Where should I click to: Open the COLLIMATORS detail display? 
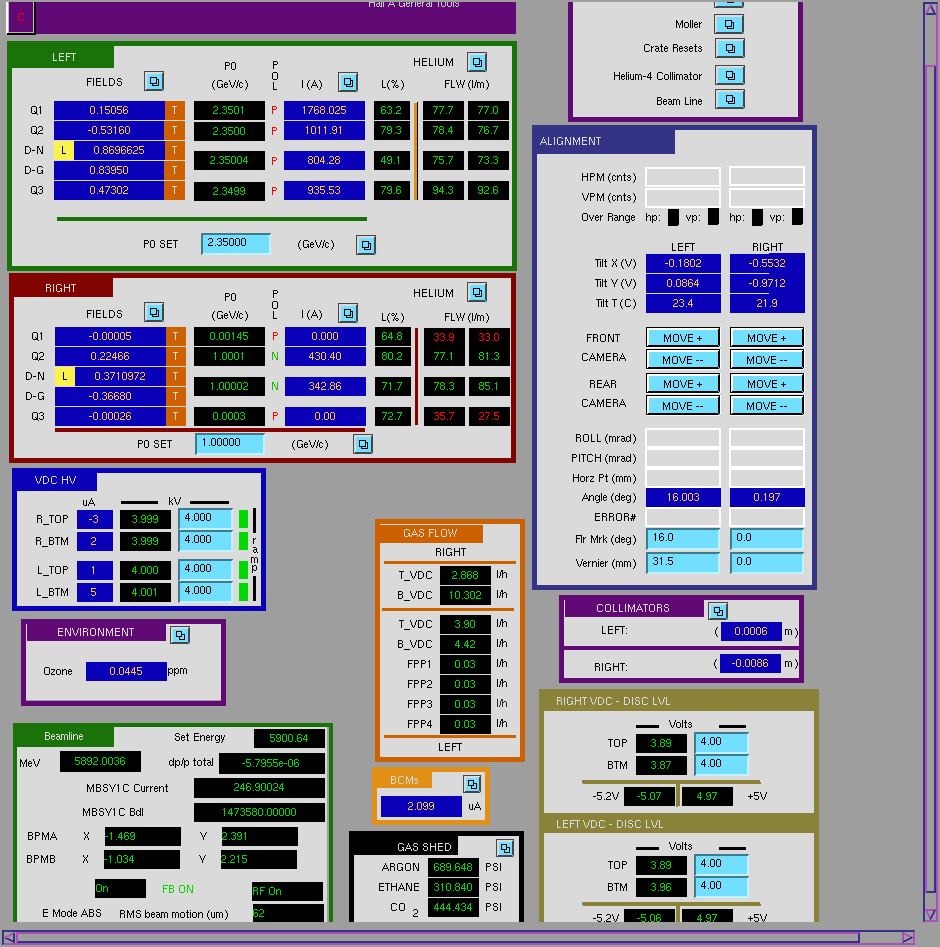[718, 611]
